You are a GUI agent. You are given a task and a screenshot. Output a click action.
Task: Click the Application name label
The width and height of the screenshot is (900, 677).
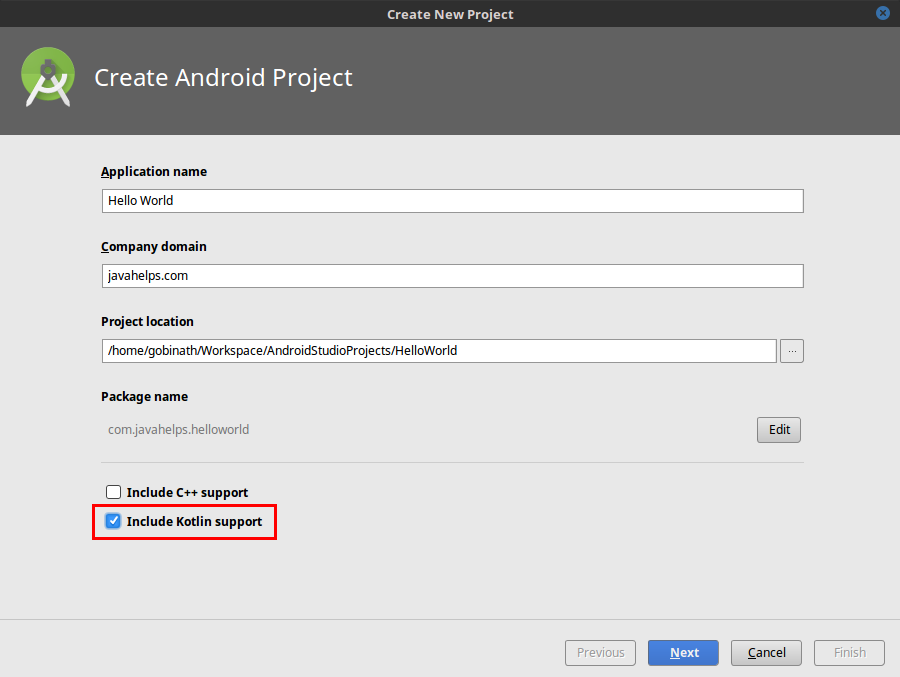click(x=154, y=172)
